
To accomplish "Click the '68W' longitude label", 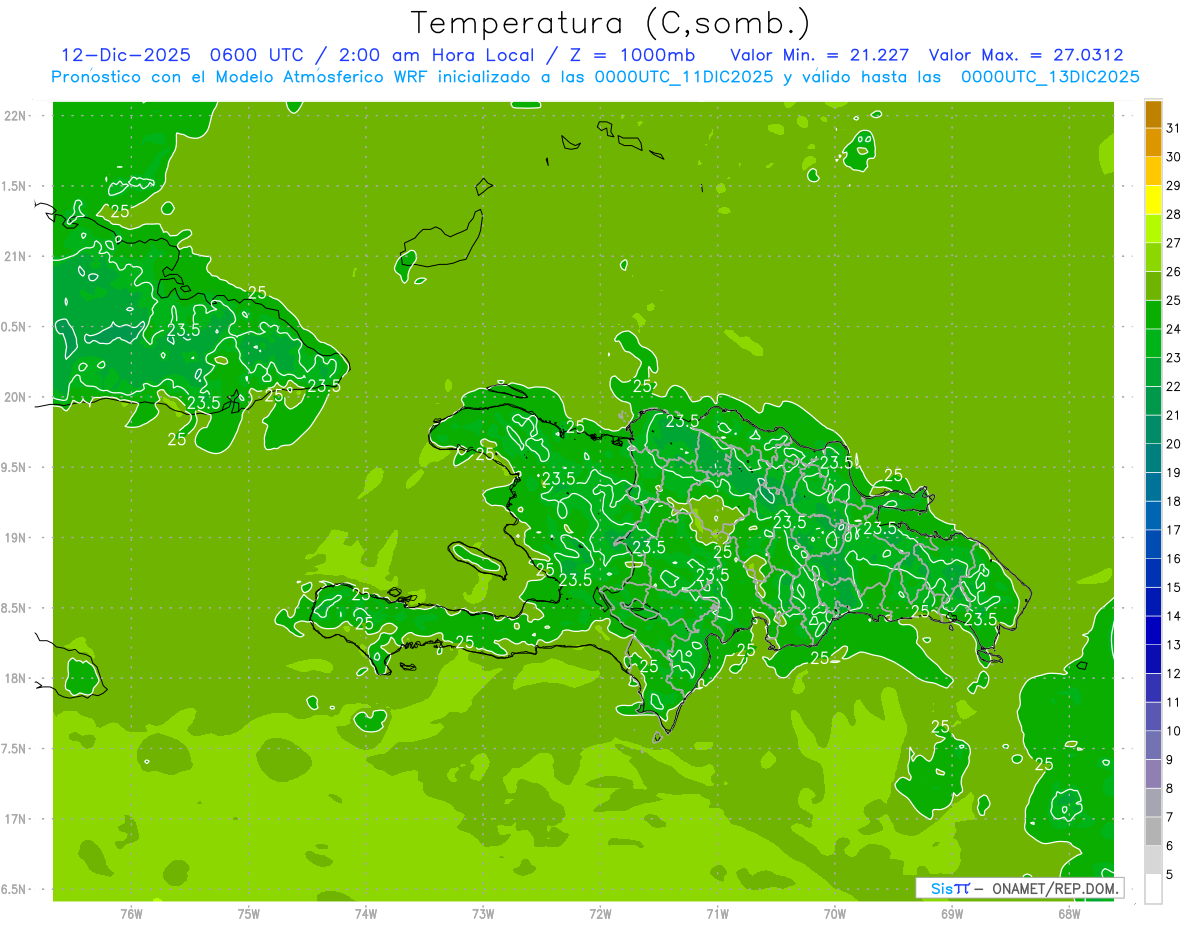I will click(x=1069, y=914).
